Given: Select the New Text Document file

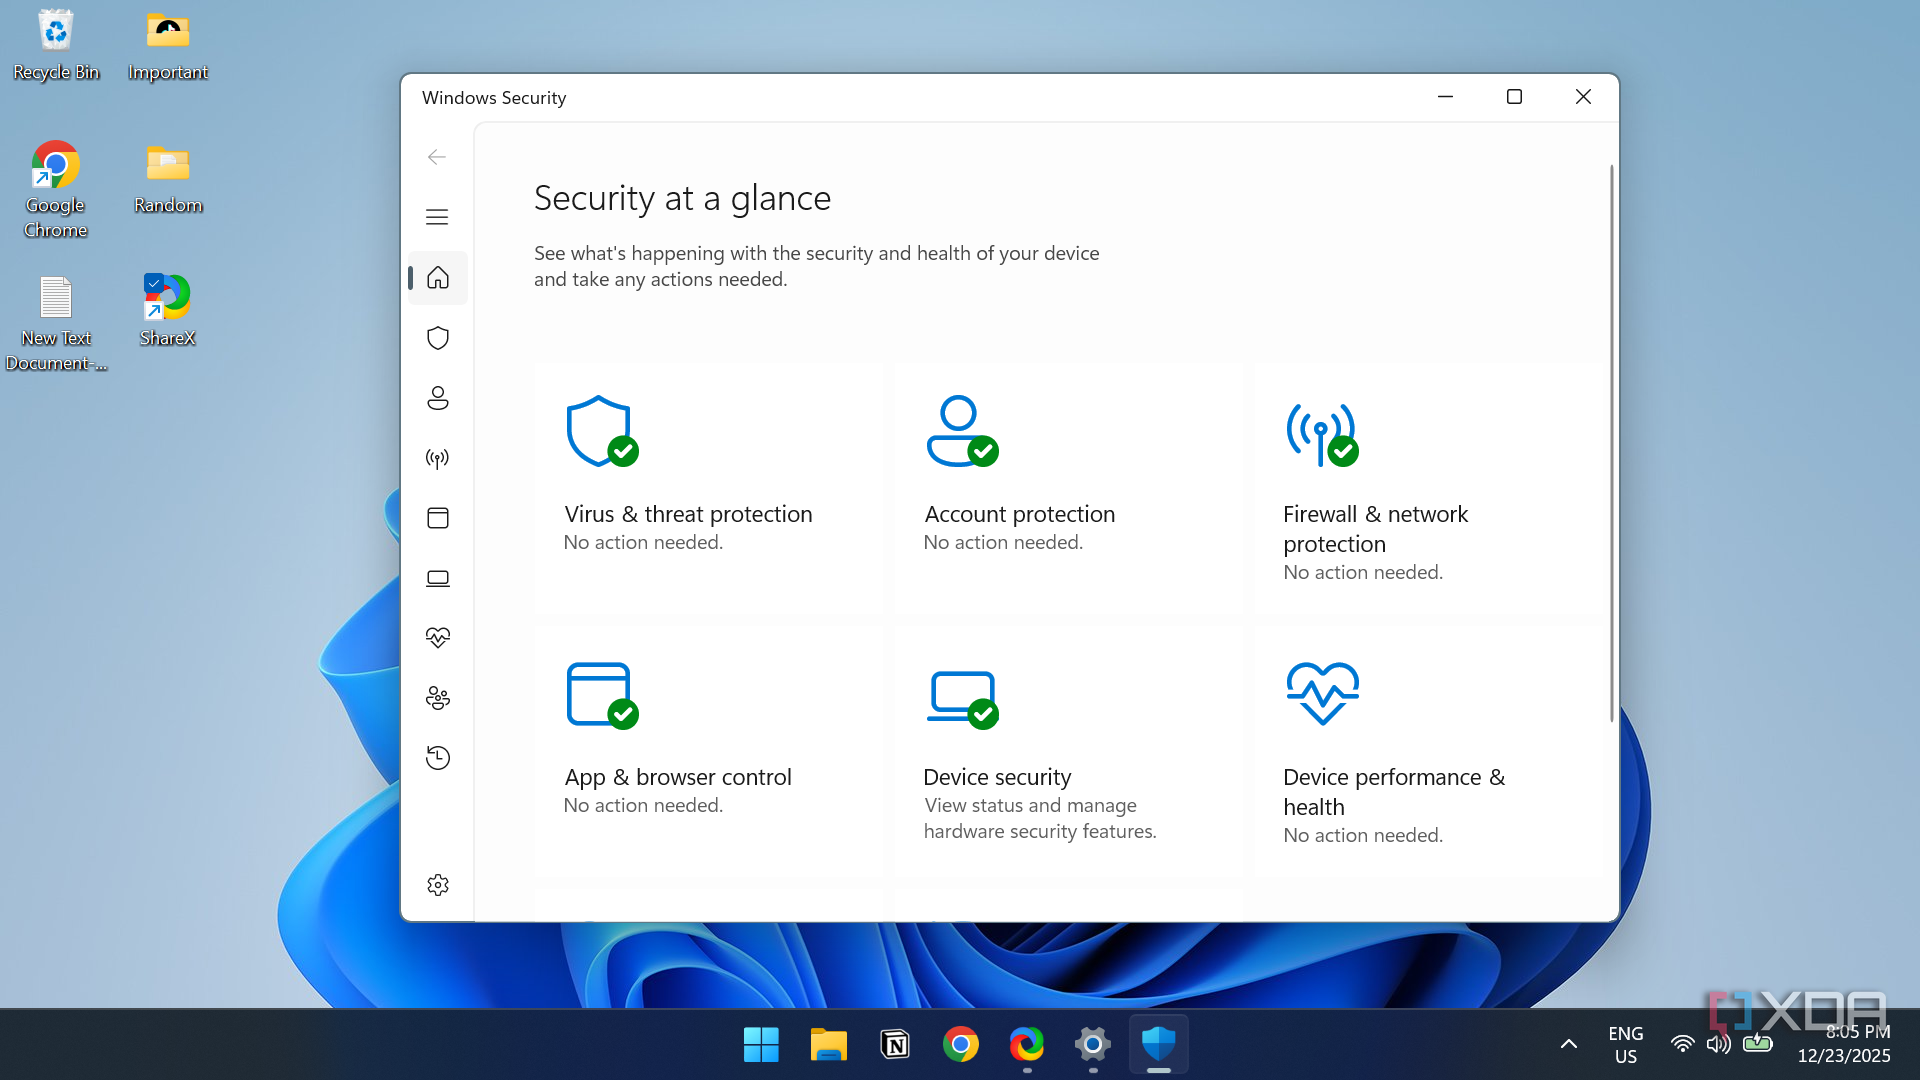Looking at the screenshot, I should coord(56,323).
